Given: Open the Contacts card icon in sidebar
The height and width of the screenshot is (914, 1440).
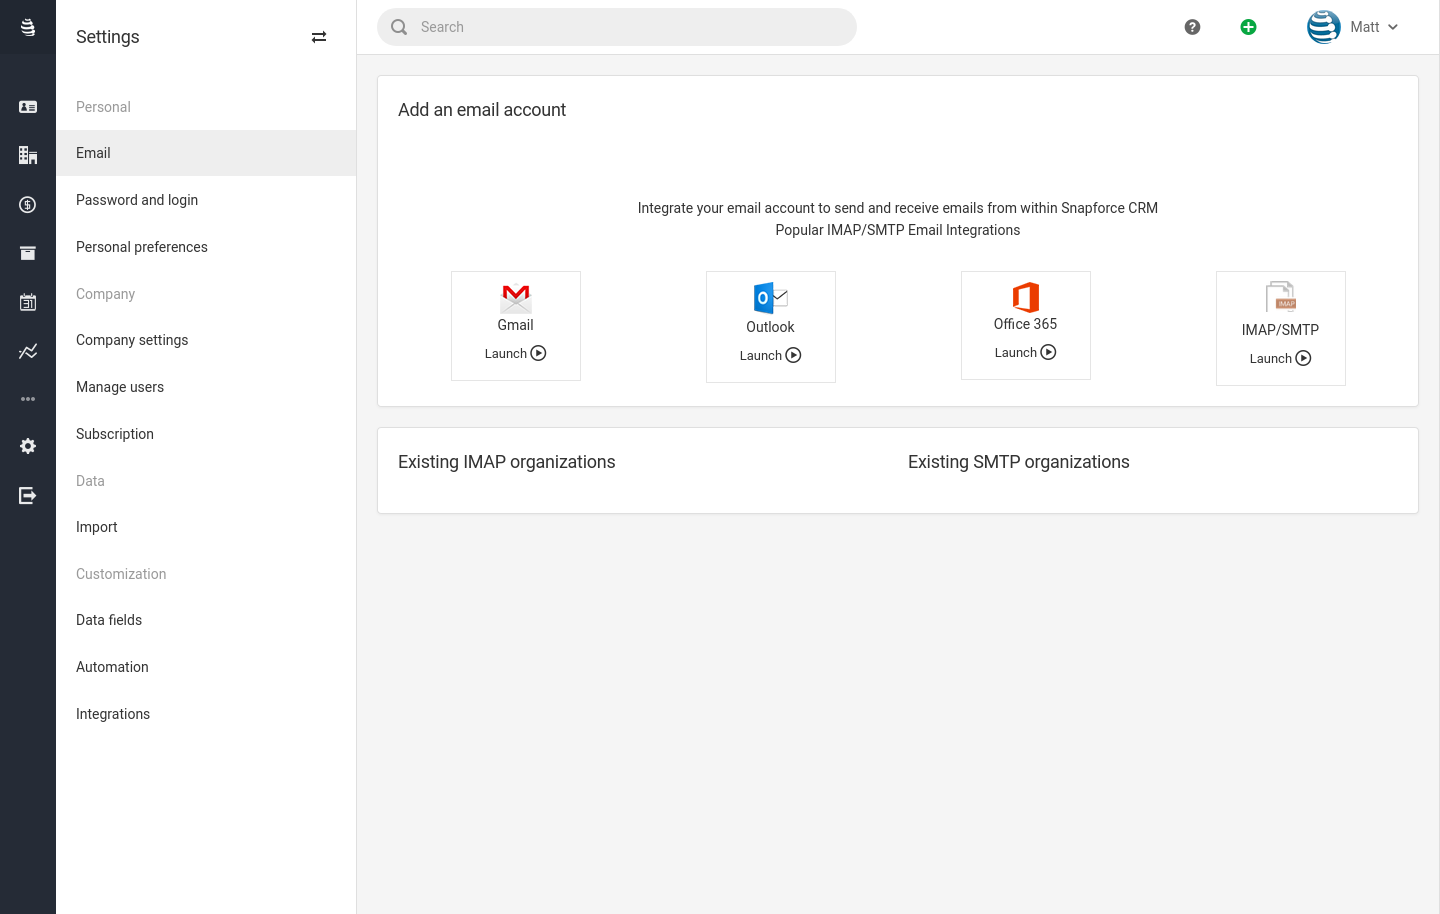Looking at the screenshot, I should click(x=28, y=107).
